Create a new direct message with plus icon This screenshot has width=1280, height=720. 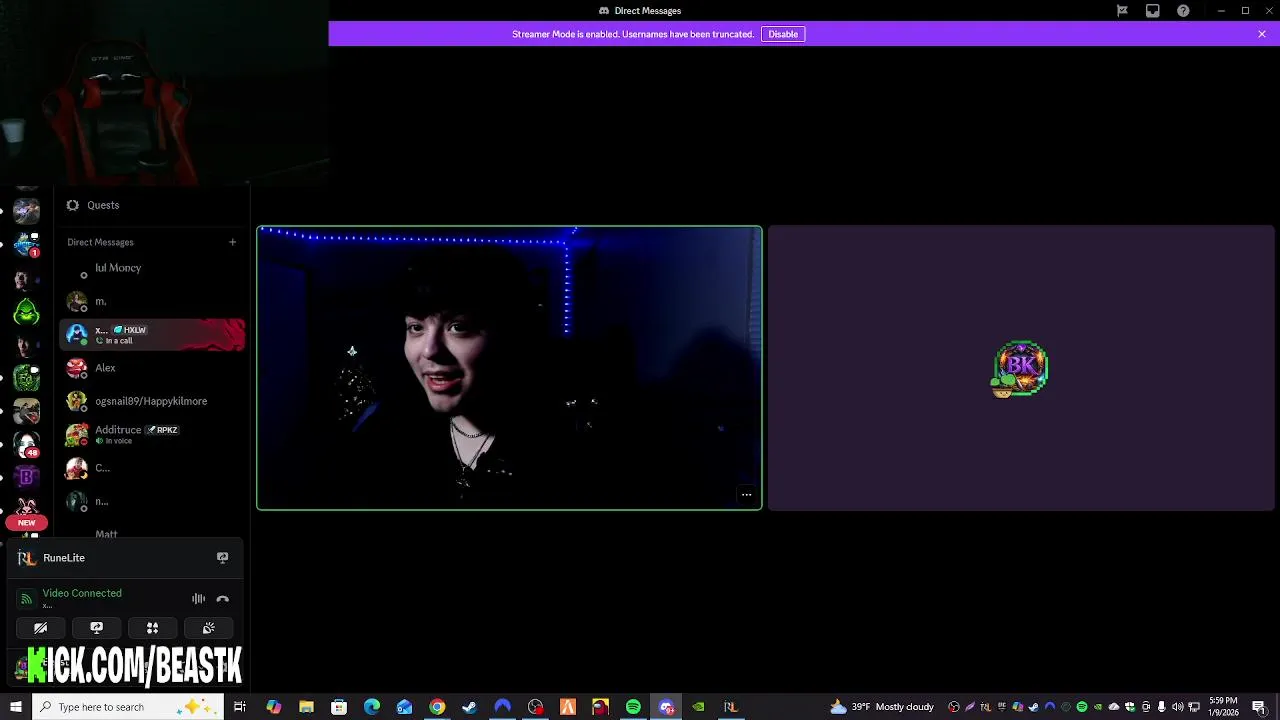pos(232,242)
